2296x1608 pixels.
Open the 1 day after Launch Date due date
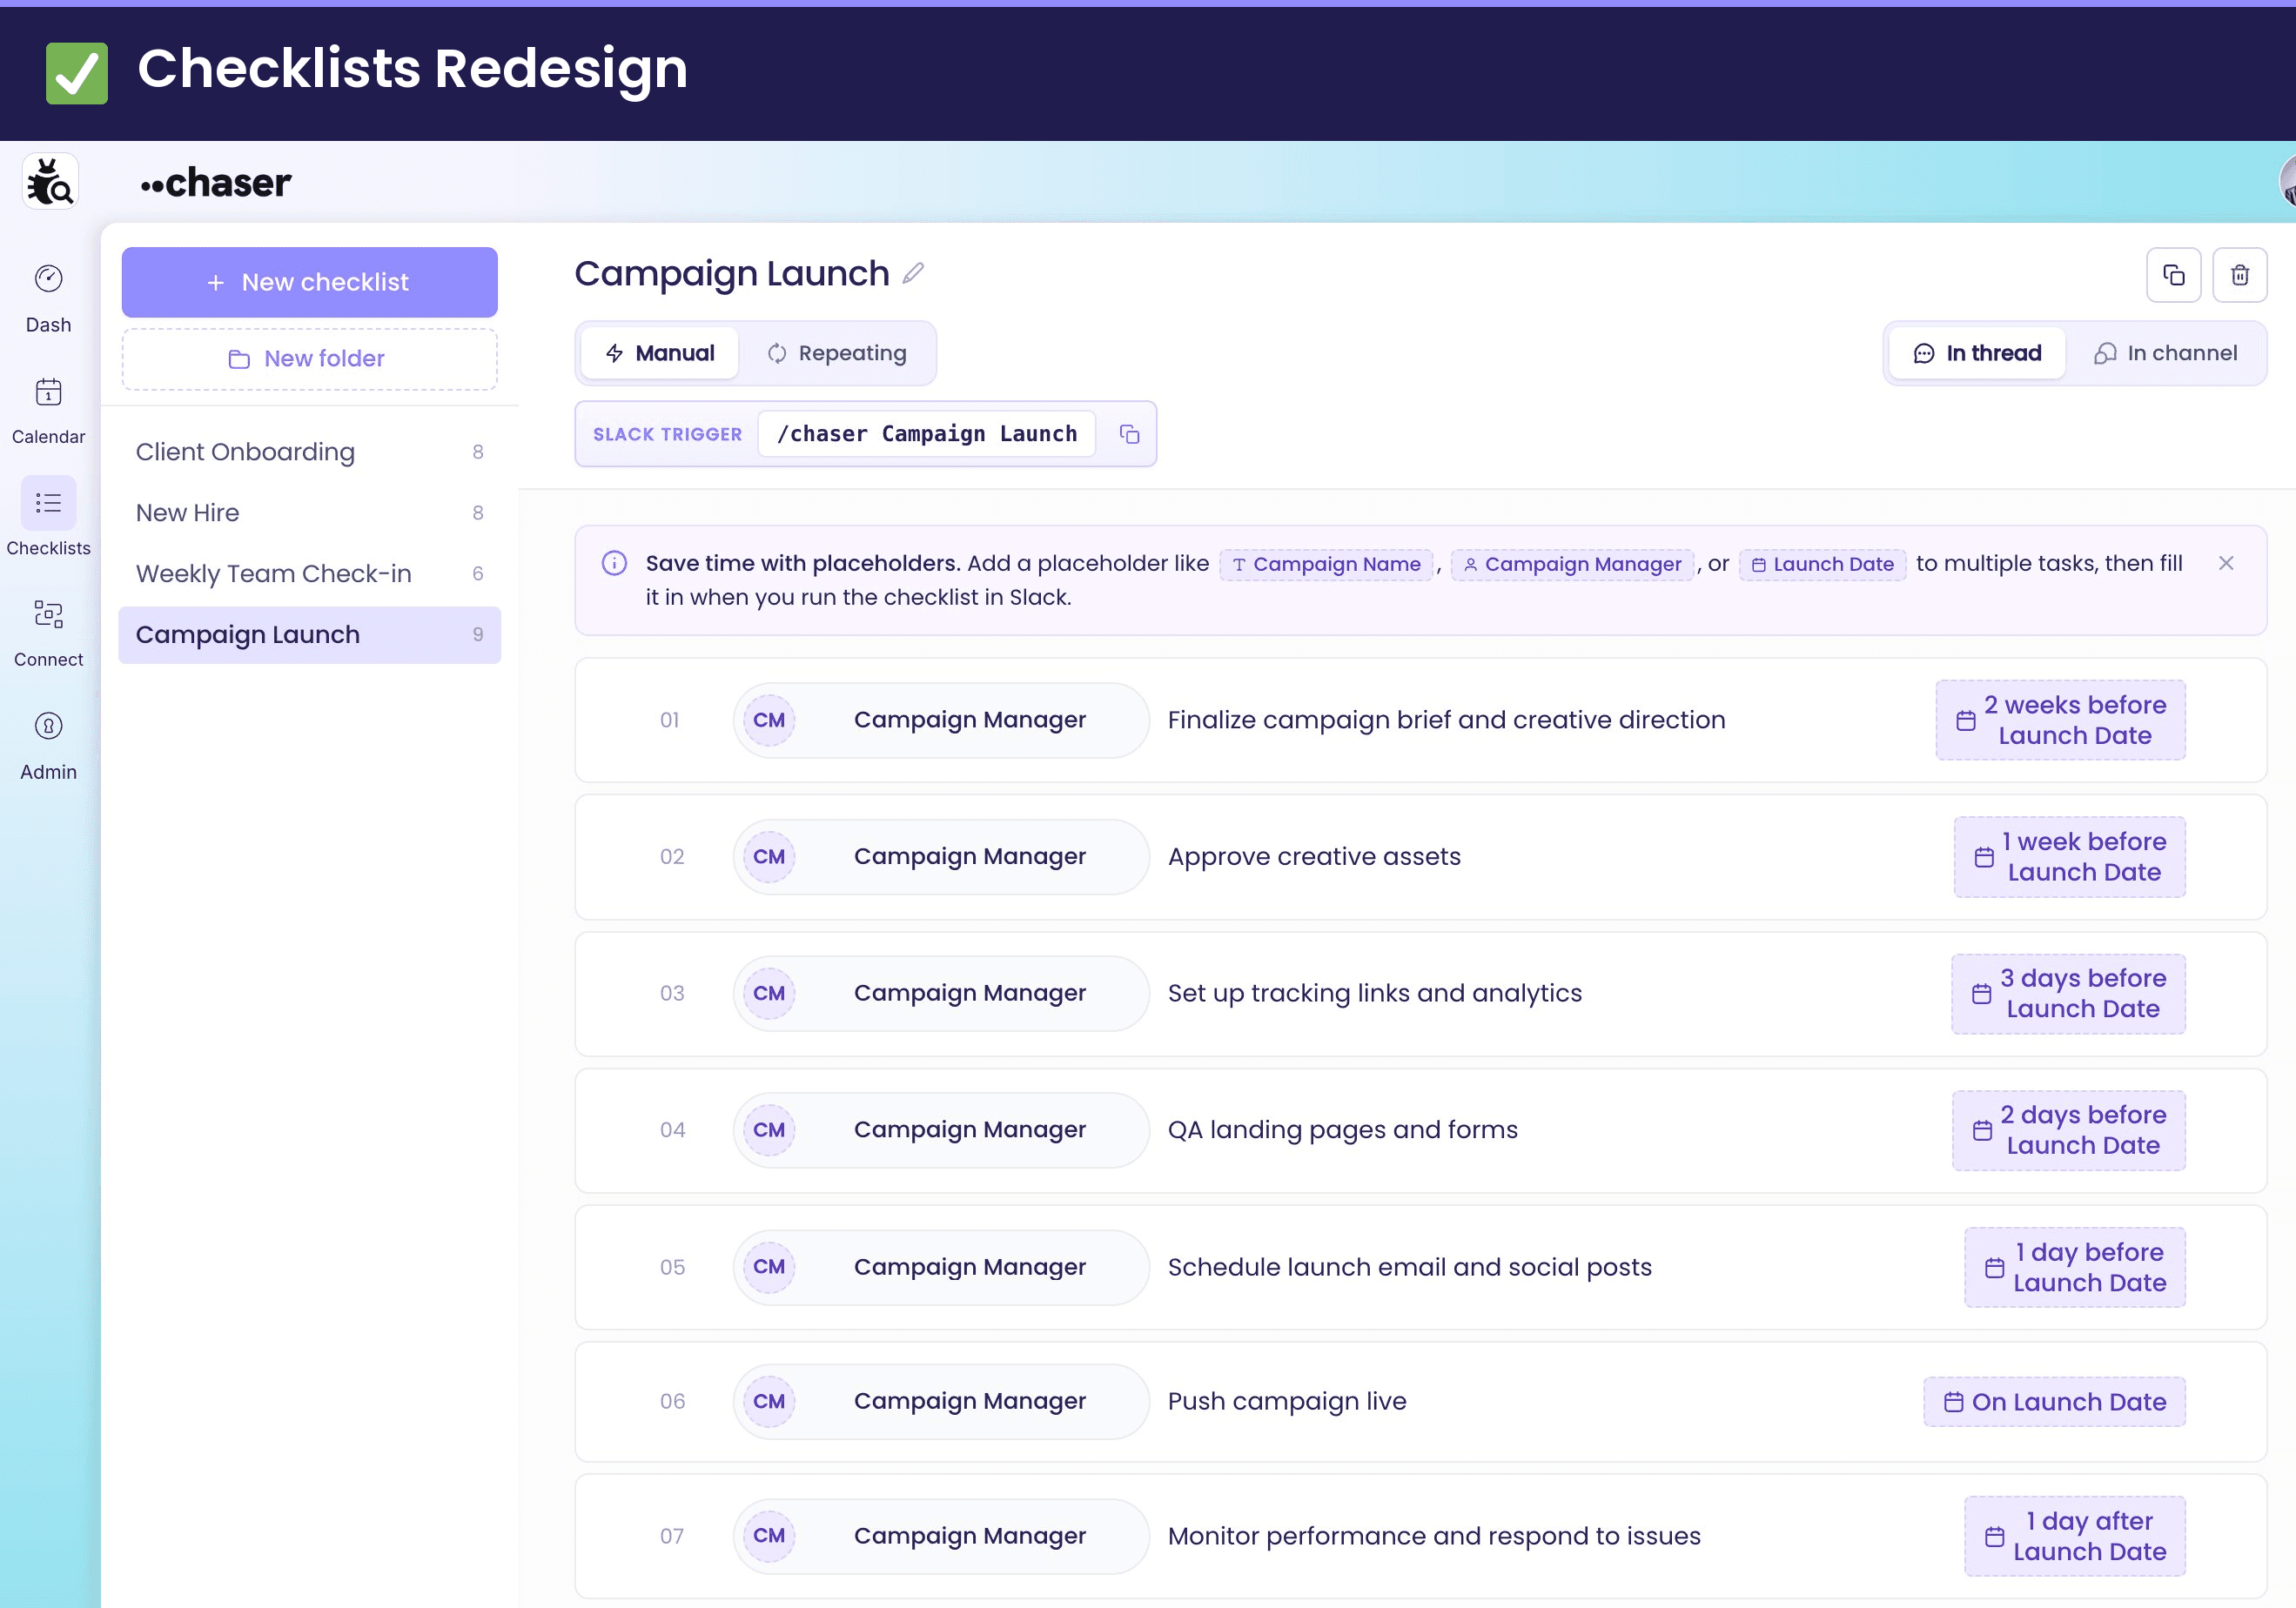(2075, 1536)
